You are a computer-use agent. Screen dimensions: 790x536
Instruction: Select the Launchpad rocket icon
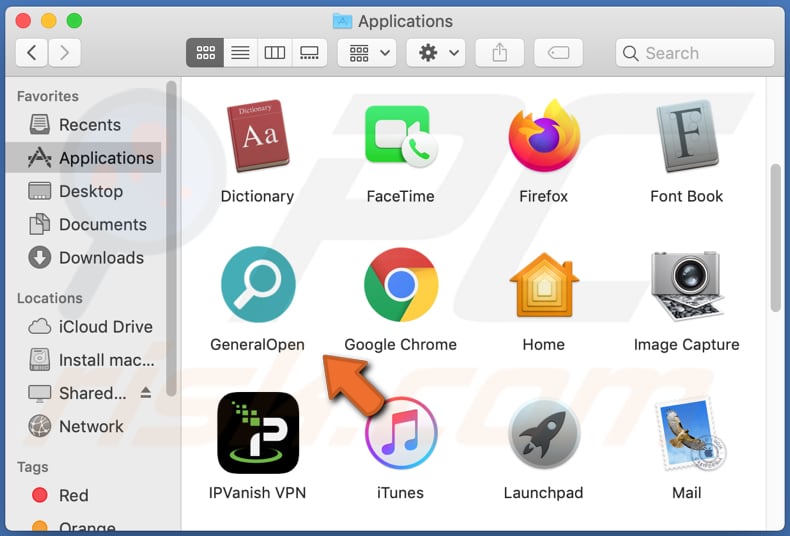[544, 433]
